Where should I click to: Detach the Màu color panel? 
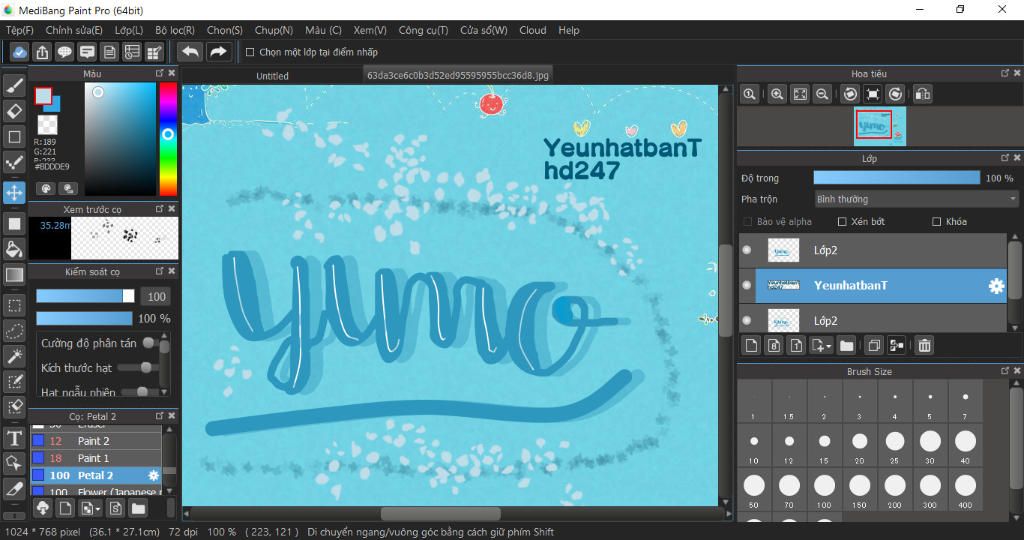pyautogui.click(x=159, y=73)
